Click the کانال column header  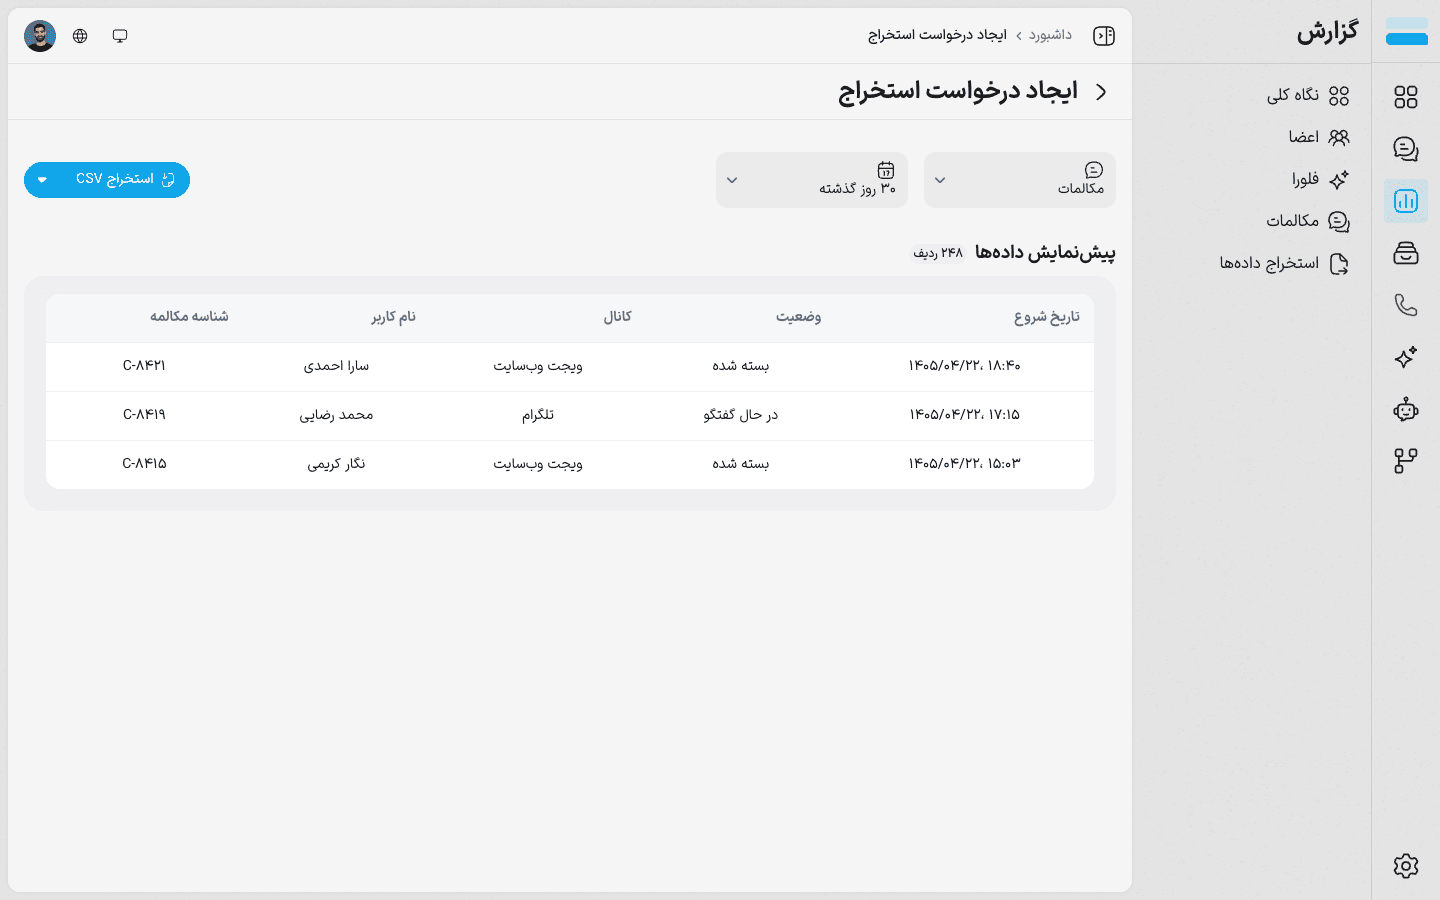[617, 317]
